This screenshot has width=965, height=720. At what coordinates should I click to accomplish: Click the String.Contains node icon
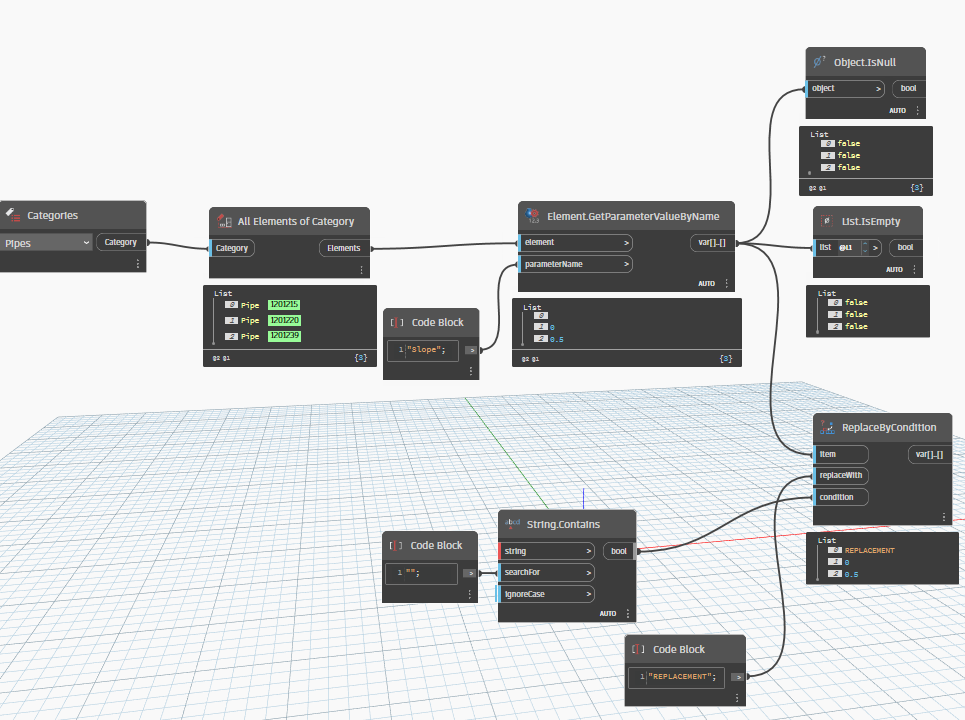(x=512, y=524)
